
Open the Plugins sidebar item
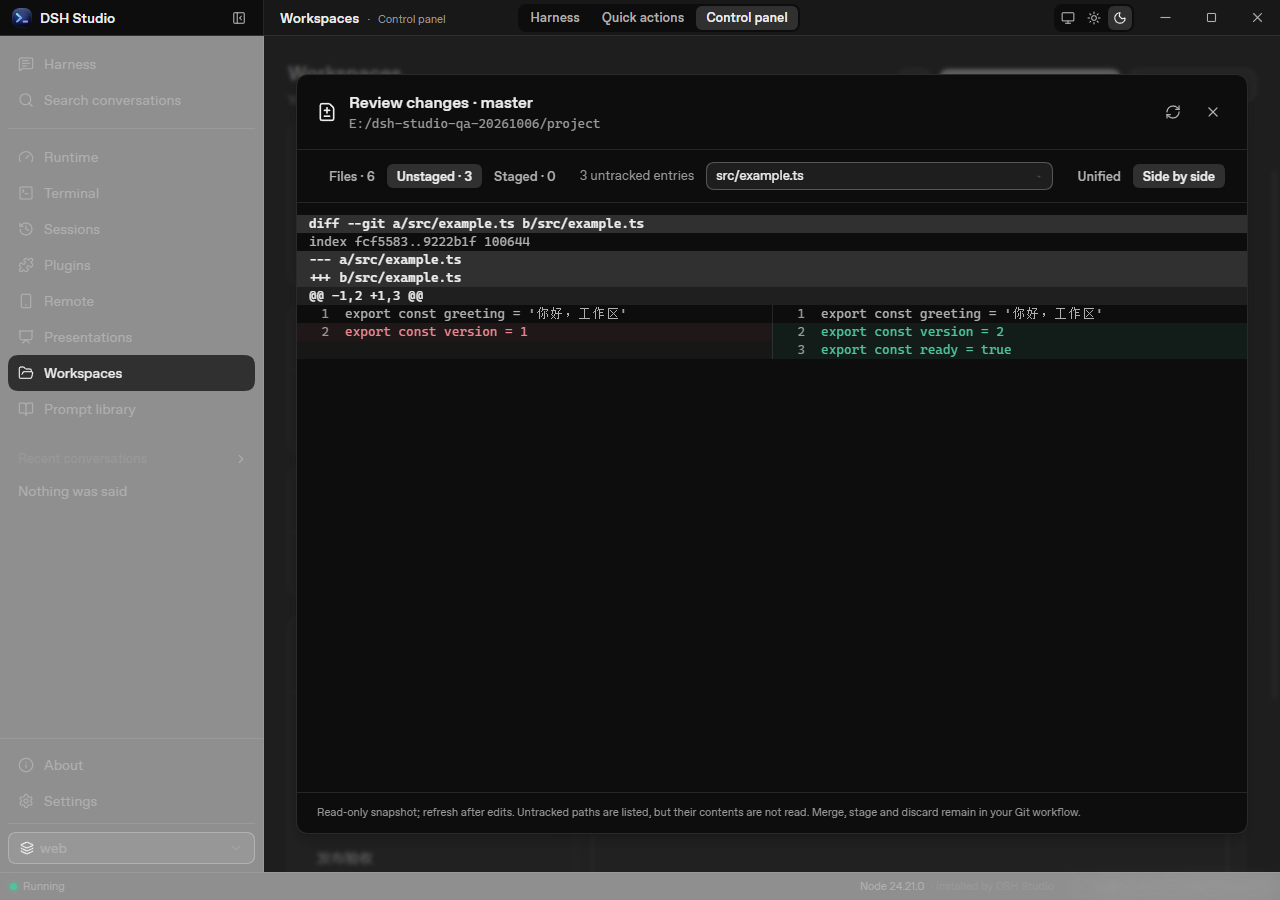(131, 265)
